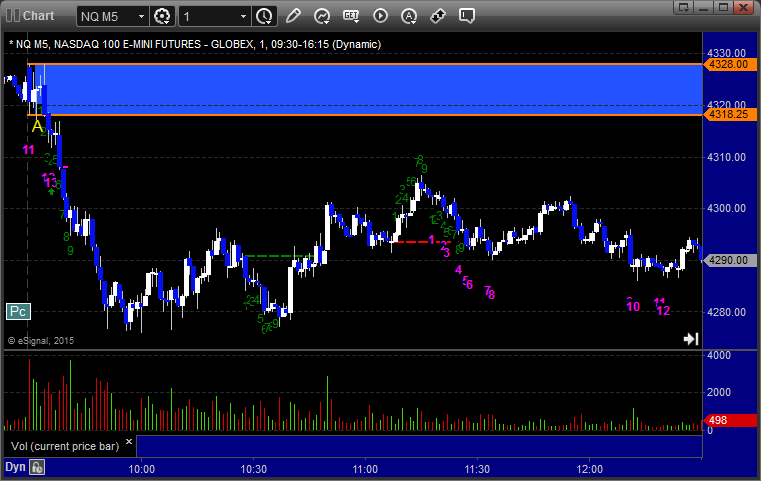Click the 4000 volume axis label
Viewport: 761px width, 481px height.
point(719,355)
